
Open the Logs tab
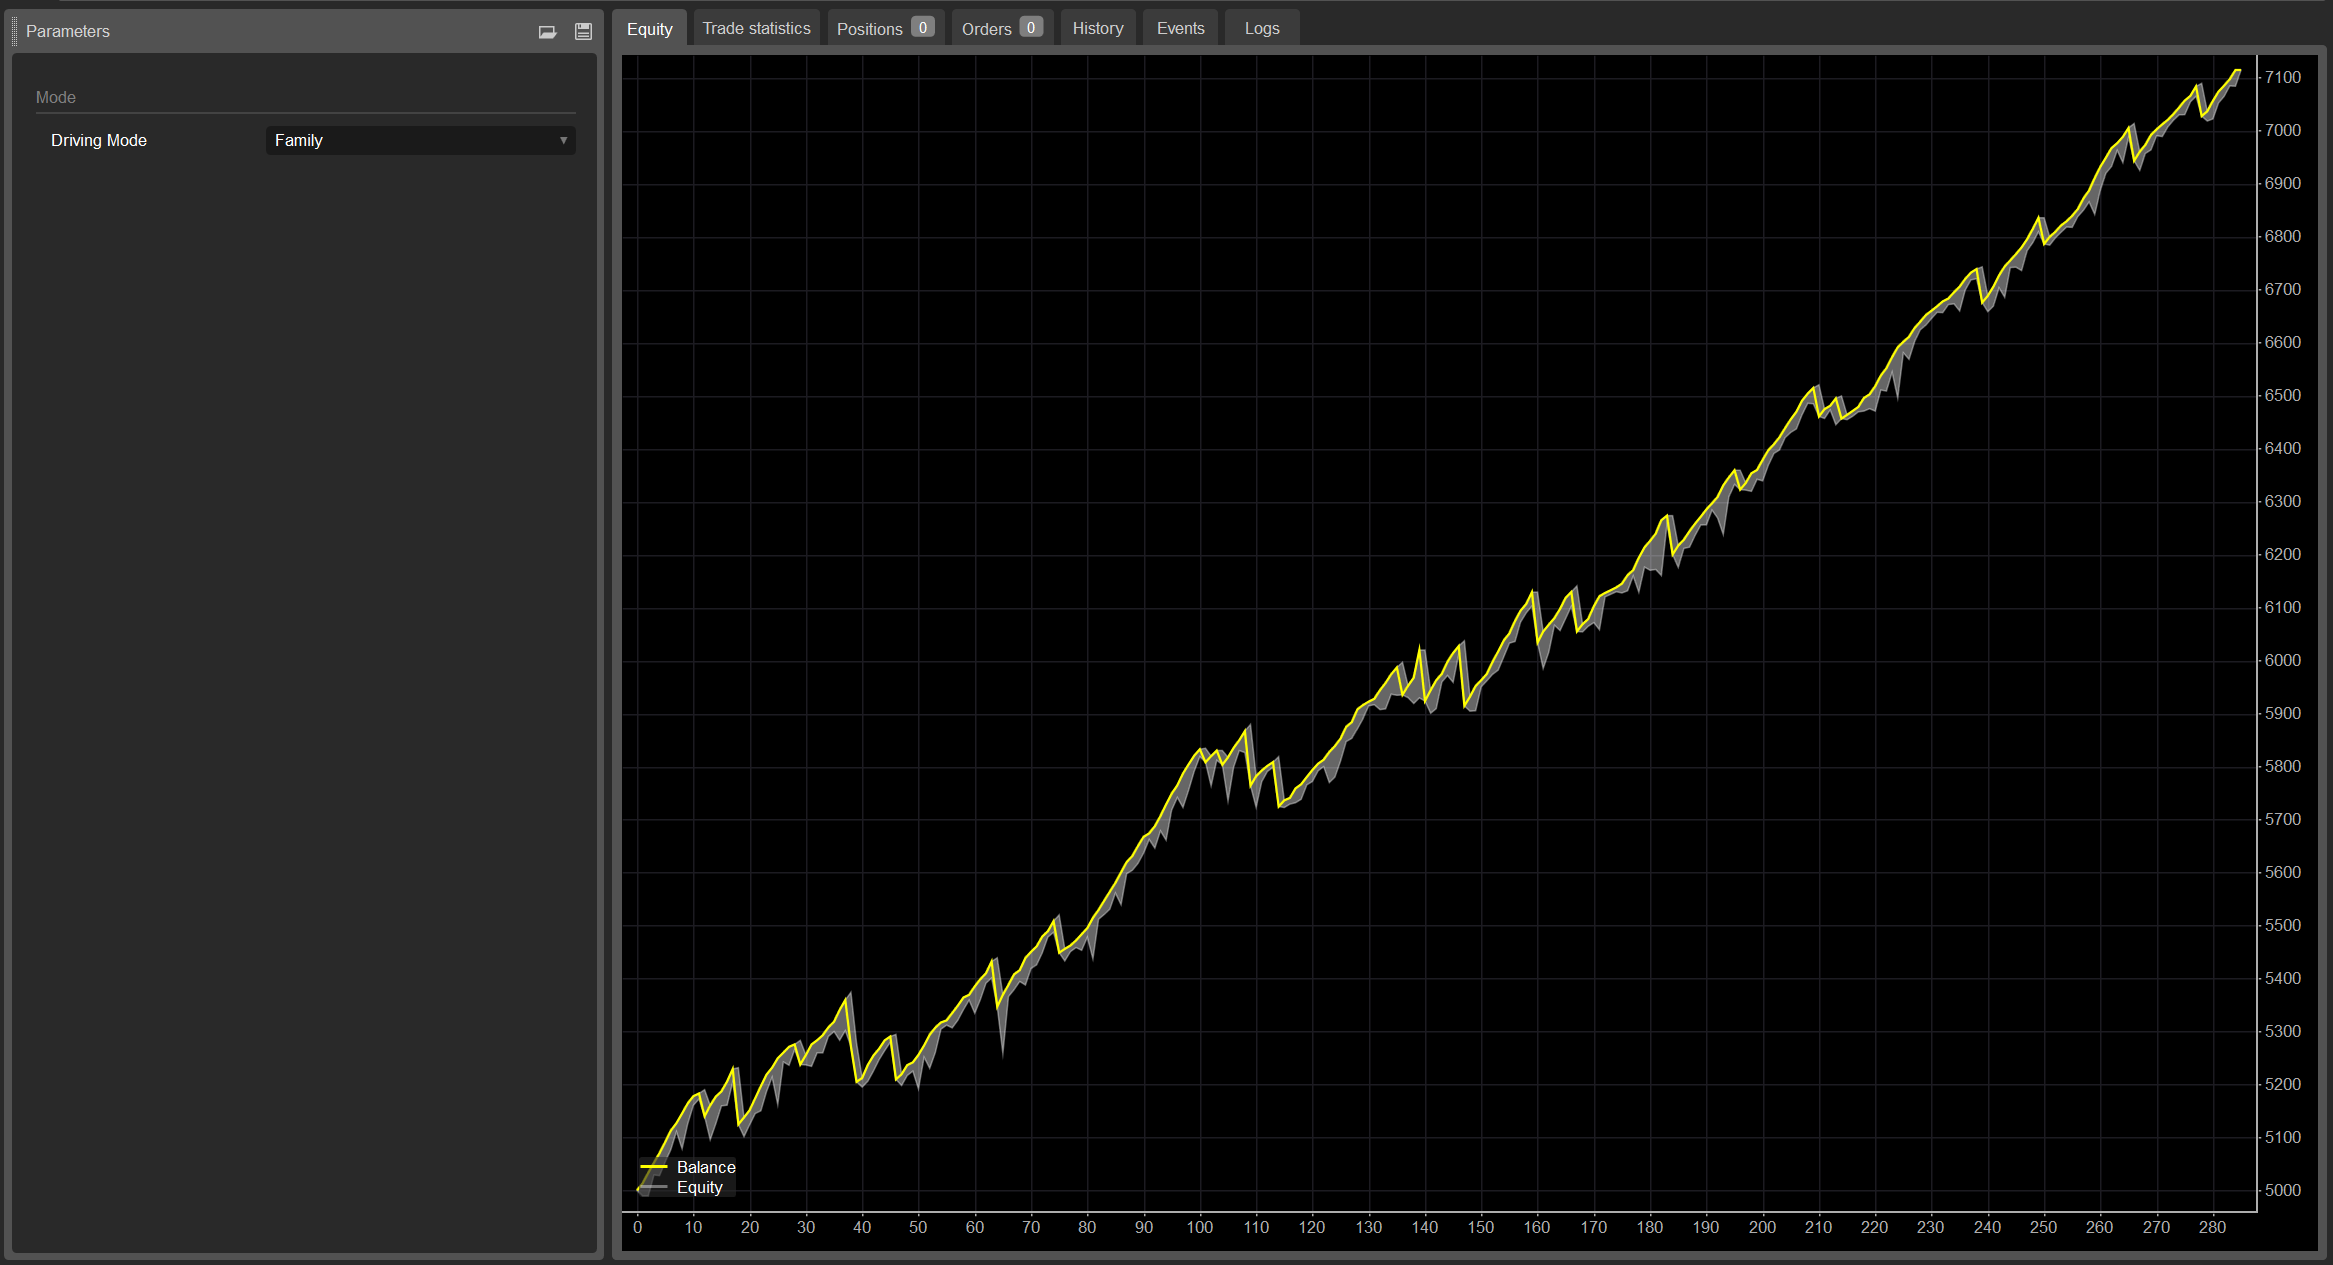click(x=1260, y=27)
